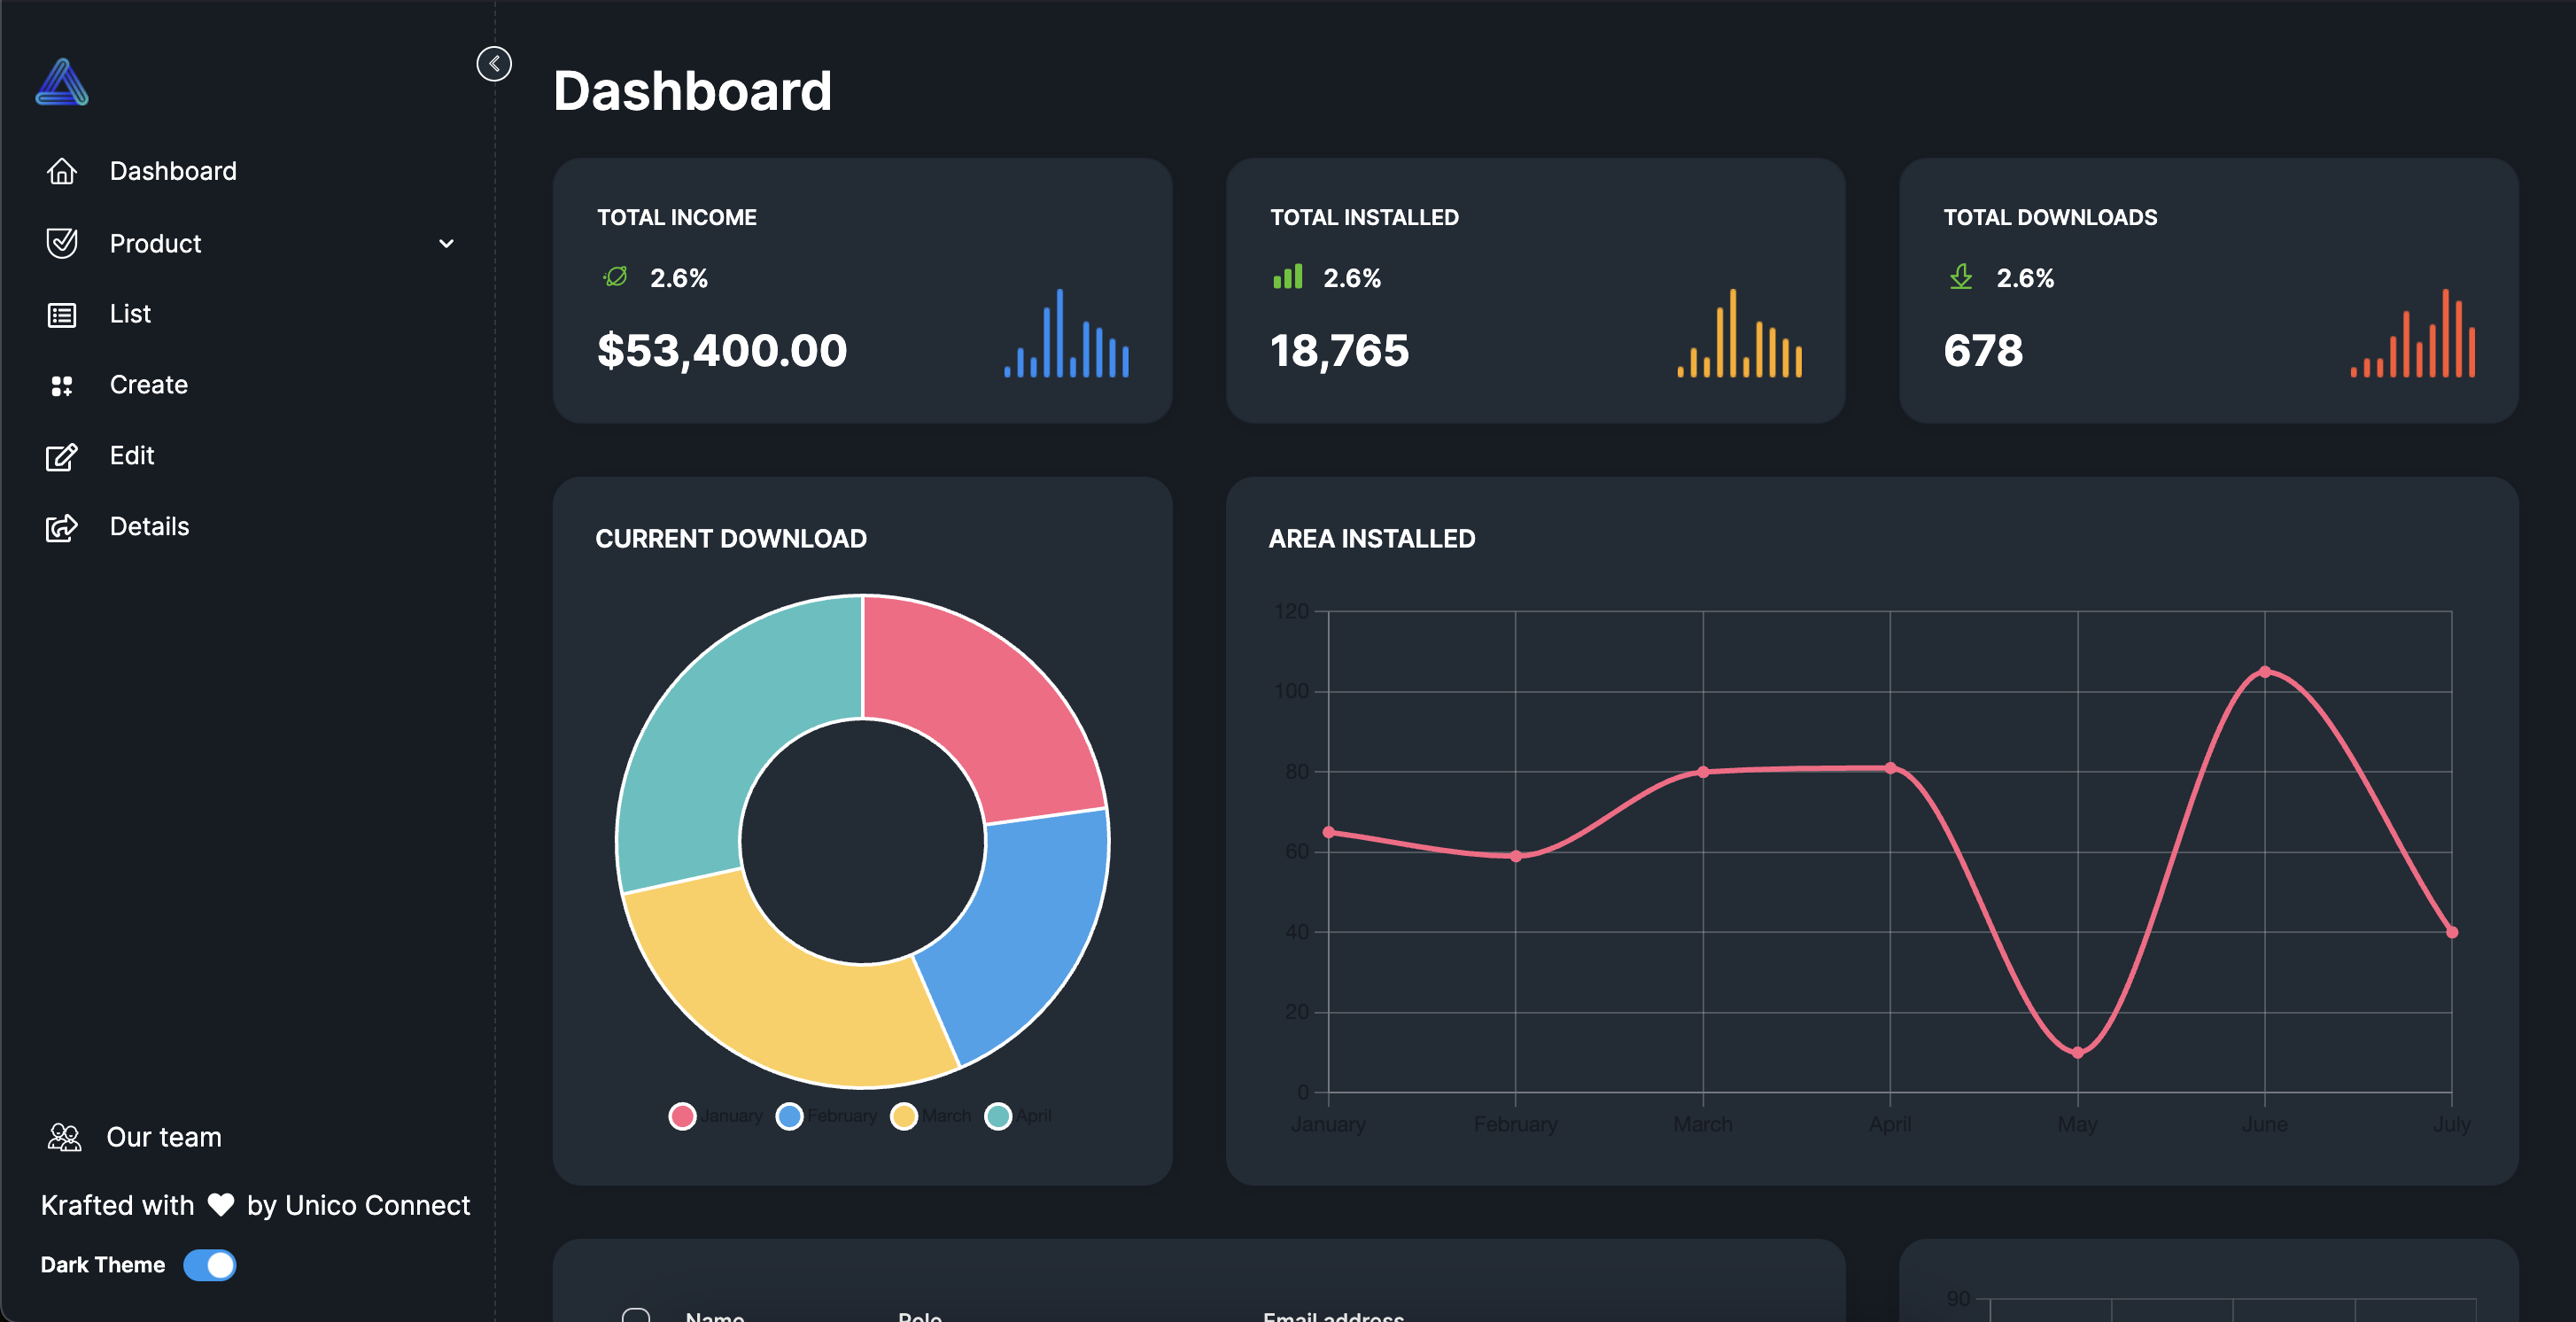Select the Edit pencil icon
Viewport: 2576px width, 1322px height.
(62, 456)
